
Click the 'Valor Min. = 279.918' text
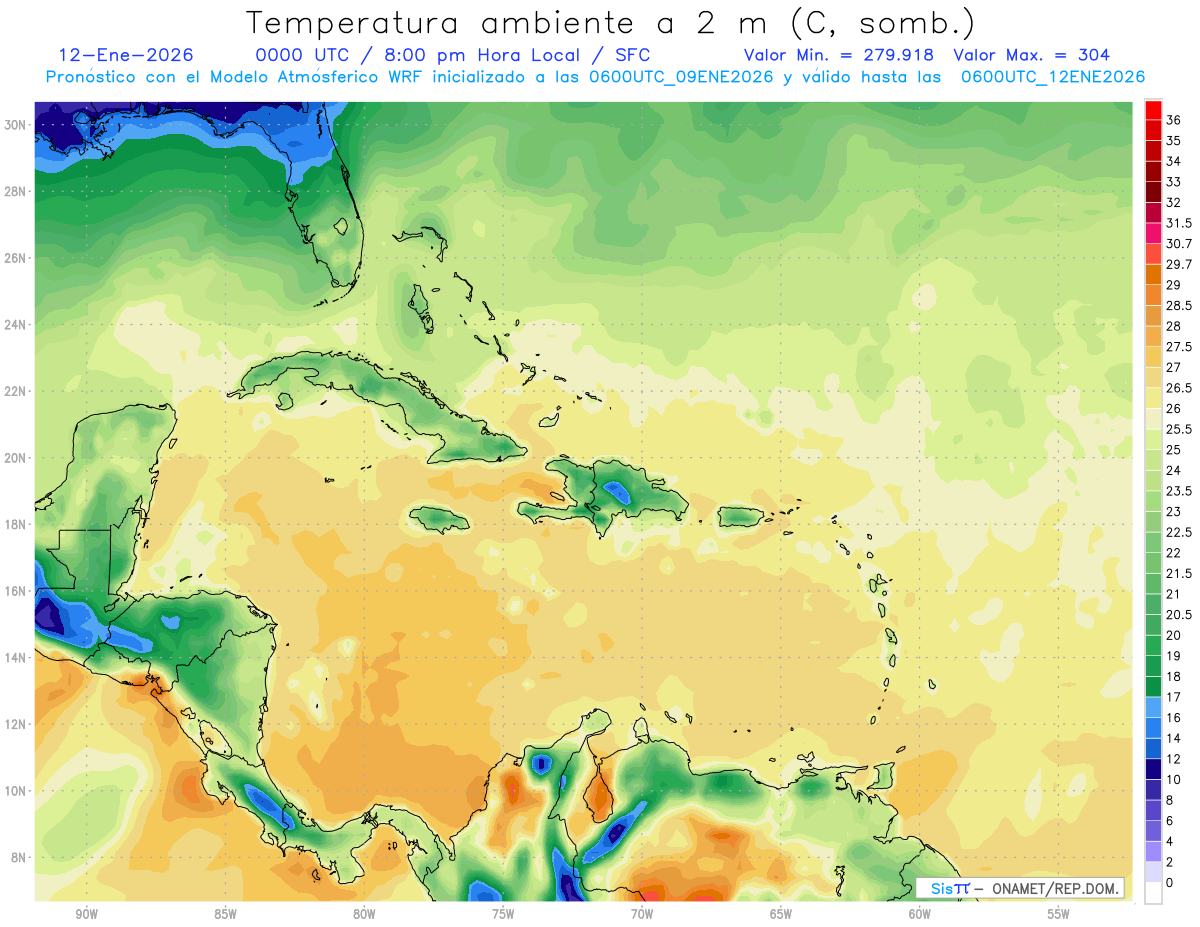tap(839, 55)
